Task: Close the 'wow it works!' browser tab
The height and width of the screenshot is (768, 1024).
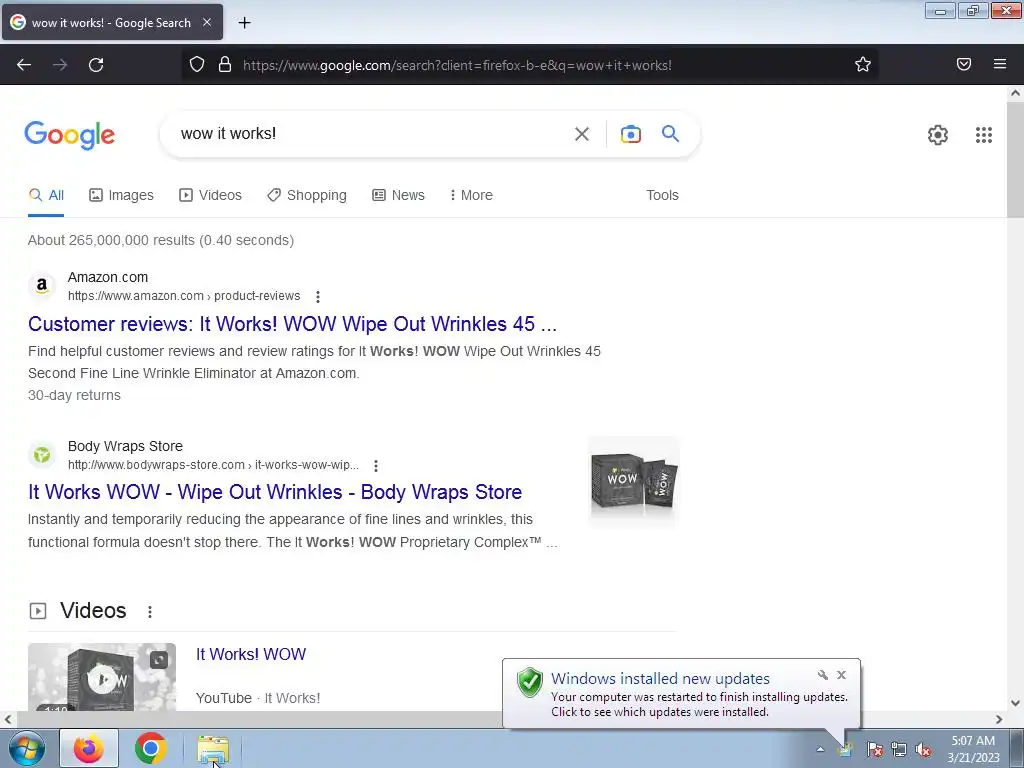Action: click(x=207, y=22)
